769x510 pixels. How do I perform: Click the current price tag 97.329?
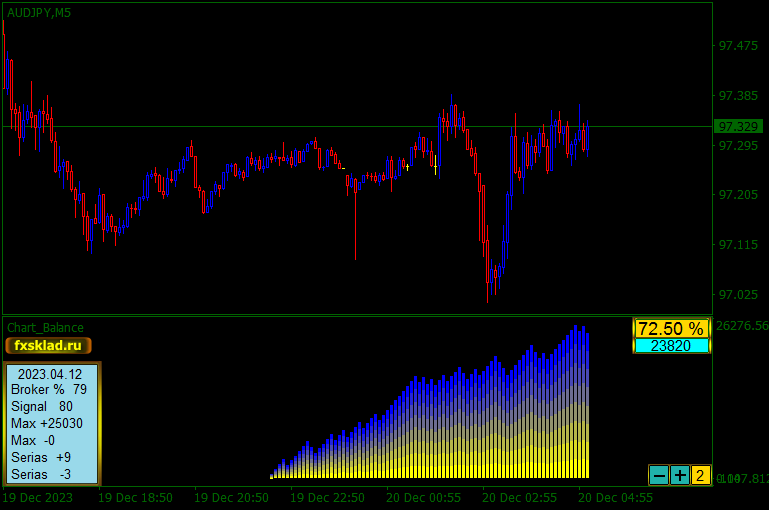(738, 127)
